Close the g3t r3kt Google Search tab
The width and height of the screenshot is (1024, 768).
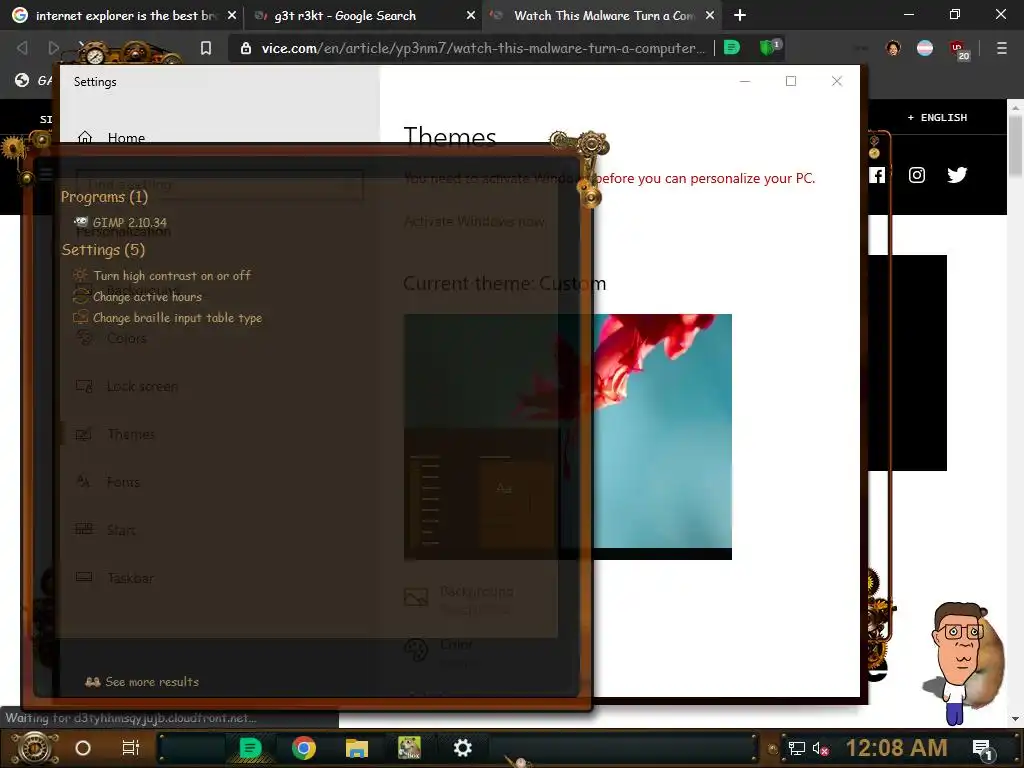tap(471, 15)
